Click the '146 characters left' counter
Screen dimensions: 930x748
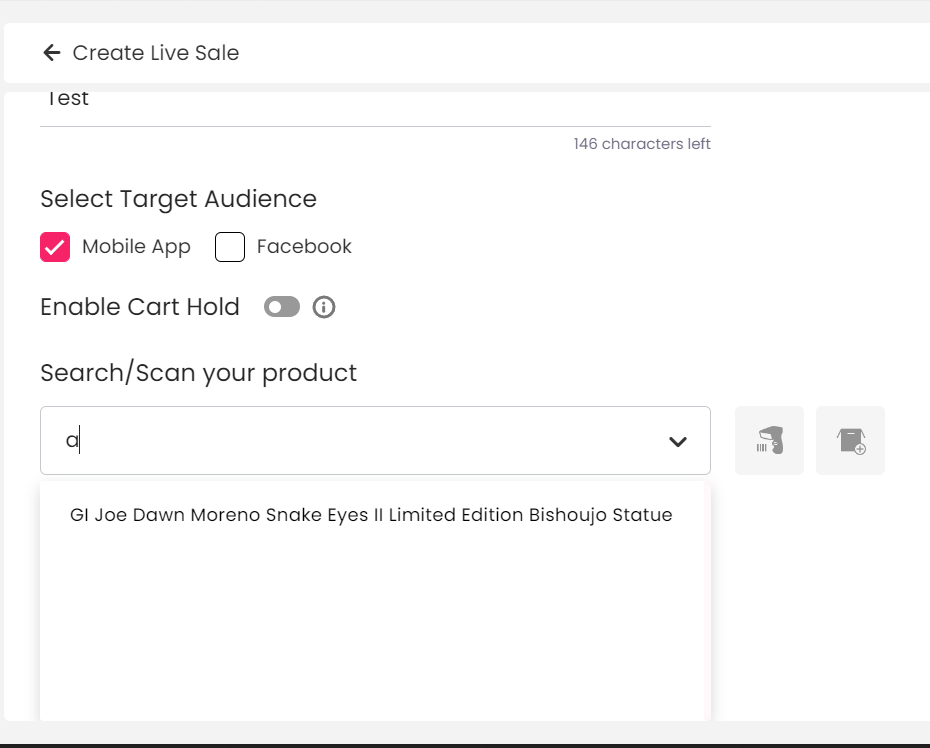642,144
